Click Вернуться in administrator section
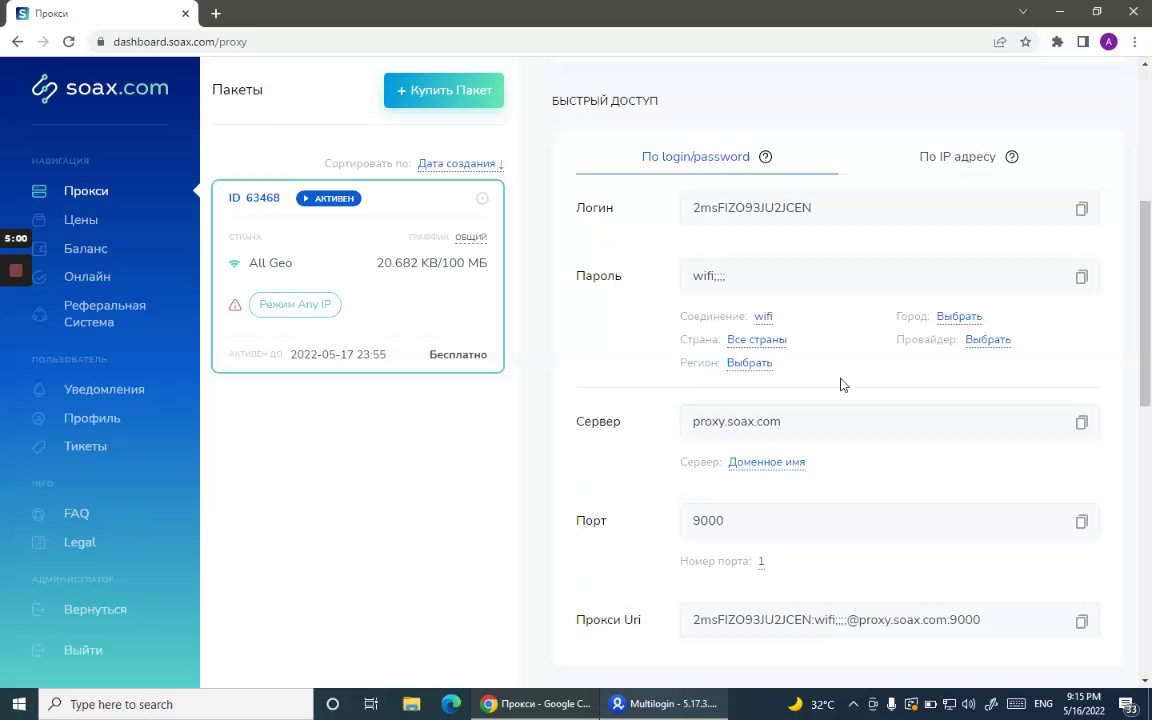 [95, 610]
